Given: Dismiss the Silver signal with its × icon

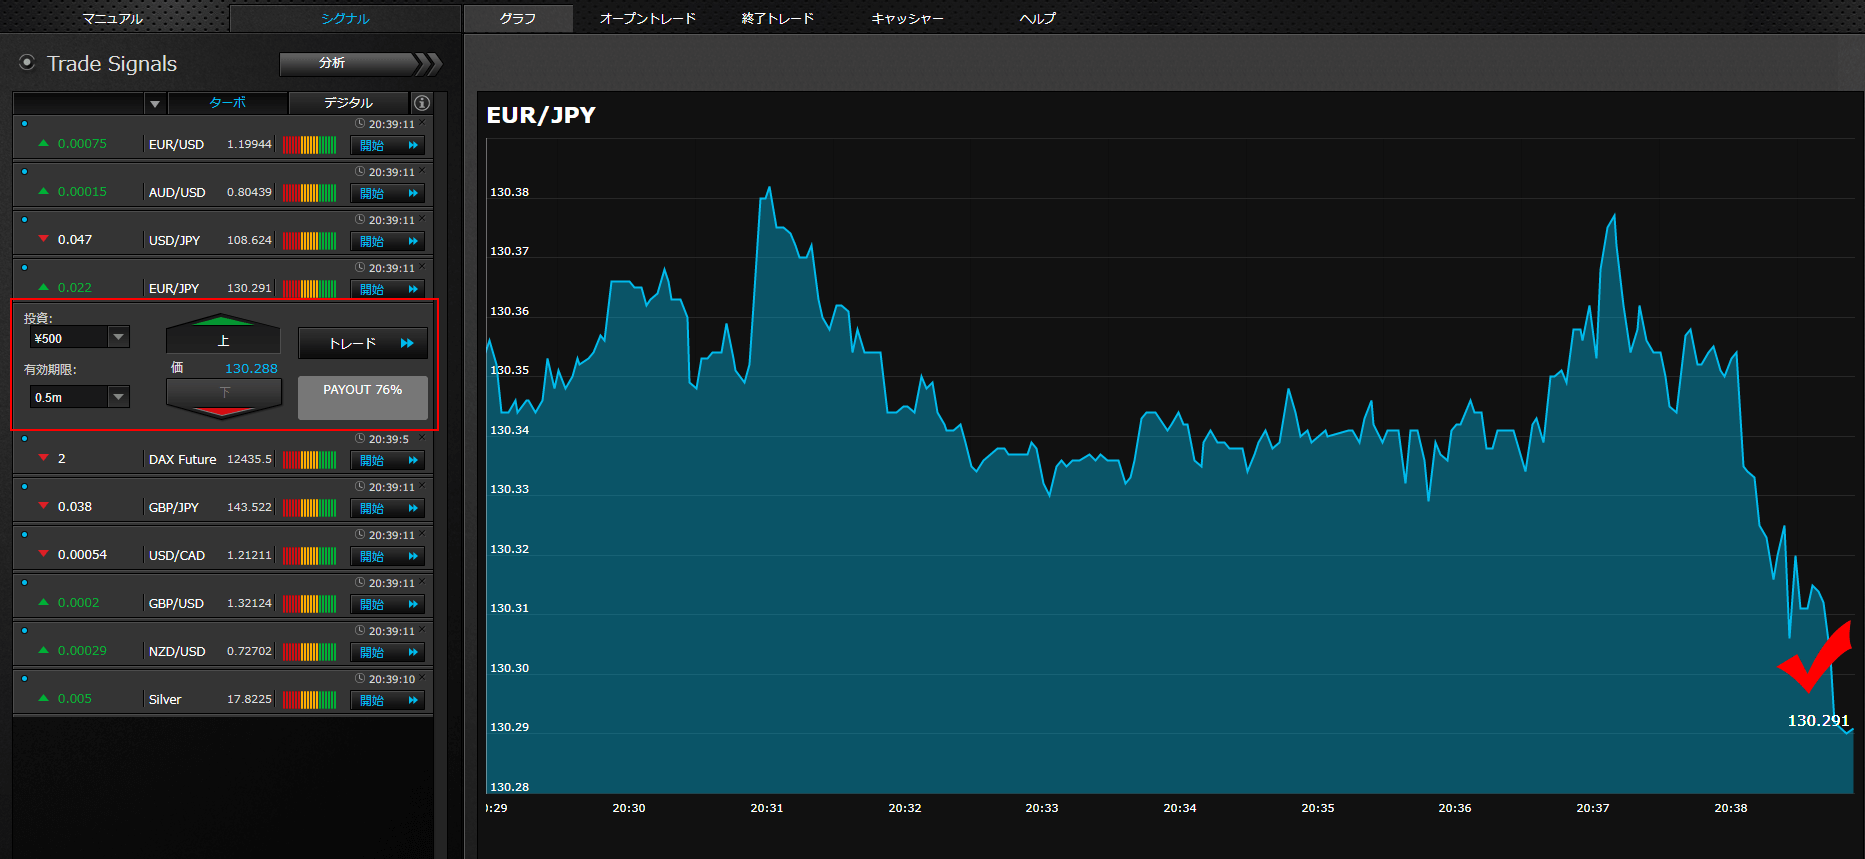Looking at the screenshot, I should 422,678.
